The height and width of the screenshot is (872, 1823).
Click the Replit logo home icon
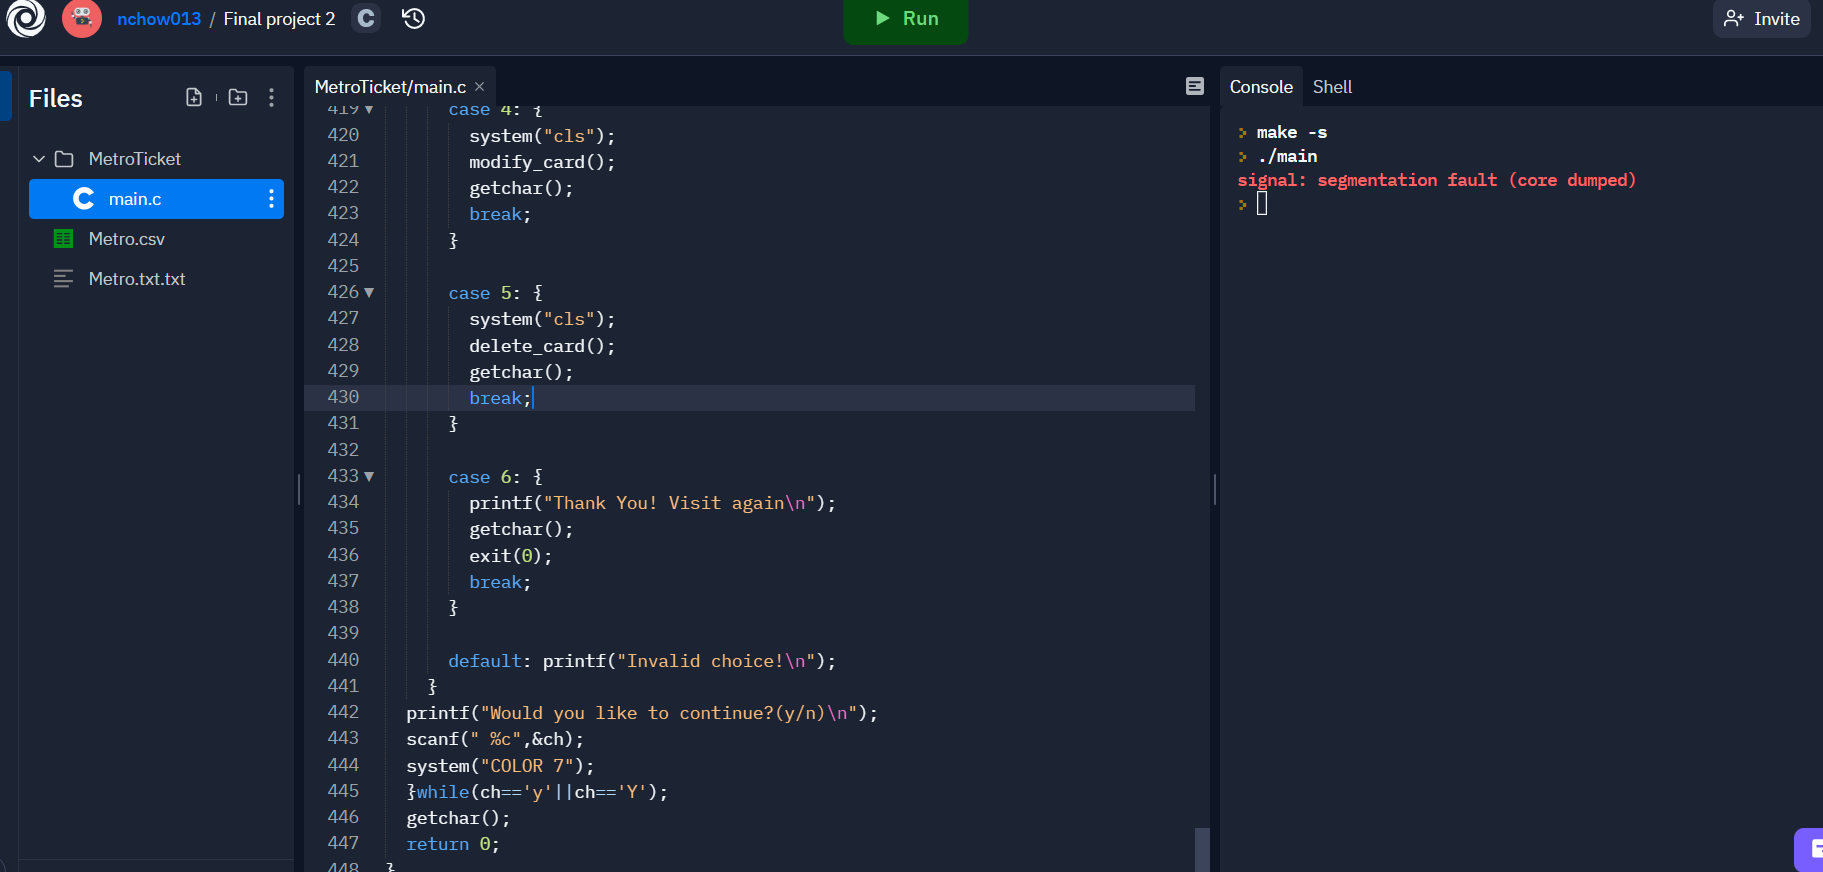(x=26, y=18)
